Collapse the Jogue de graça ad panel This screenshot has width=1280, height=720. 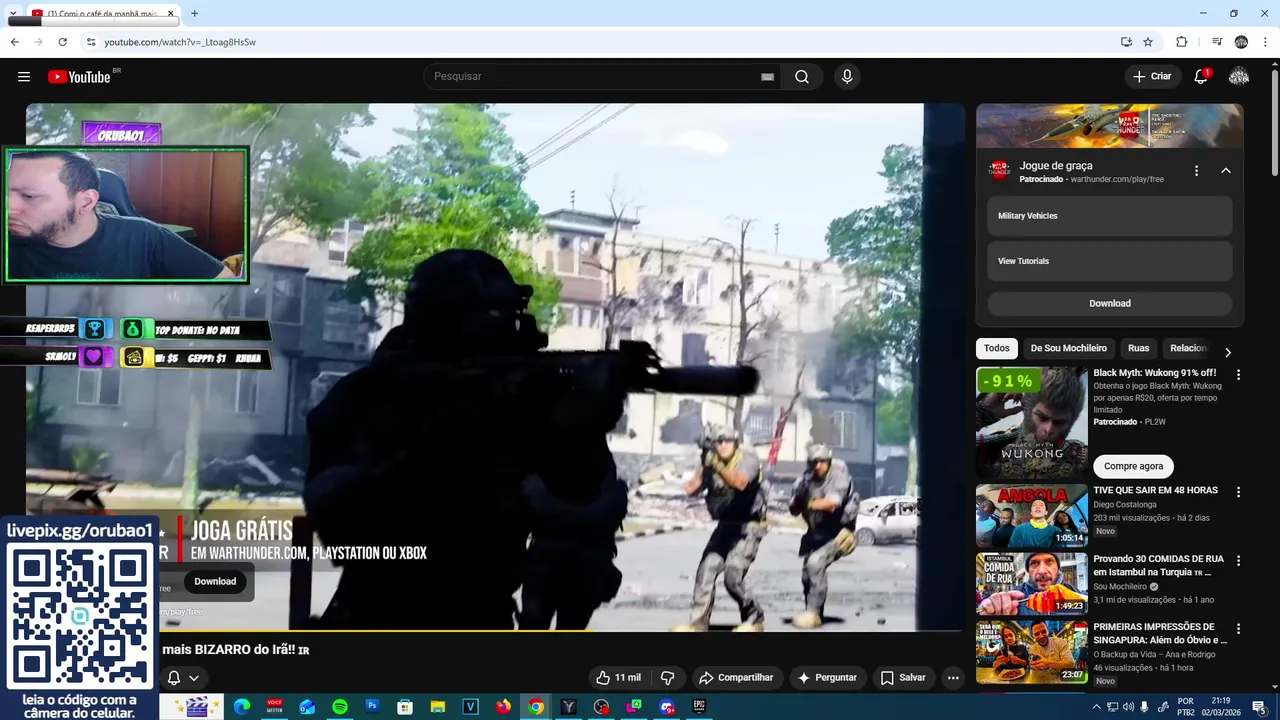click(1226, 171)
